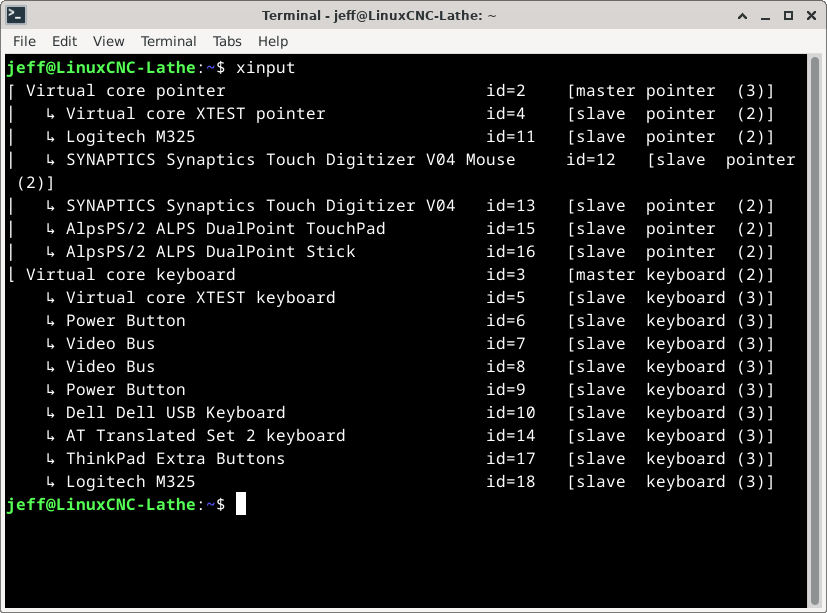Click the Virtual core XTEST keyboard row
827x613 pixels.
tap(409, 298)
